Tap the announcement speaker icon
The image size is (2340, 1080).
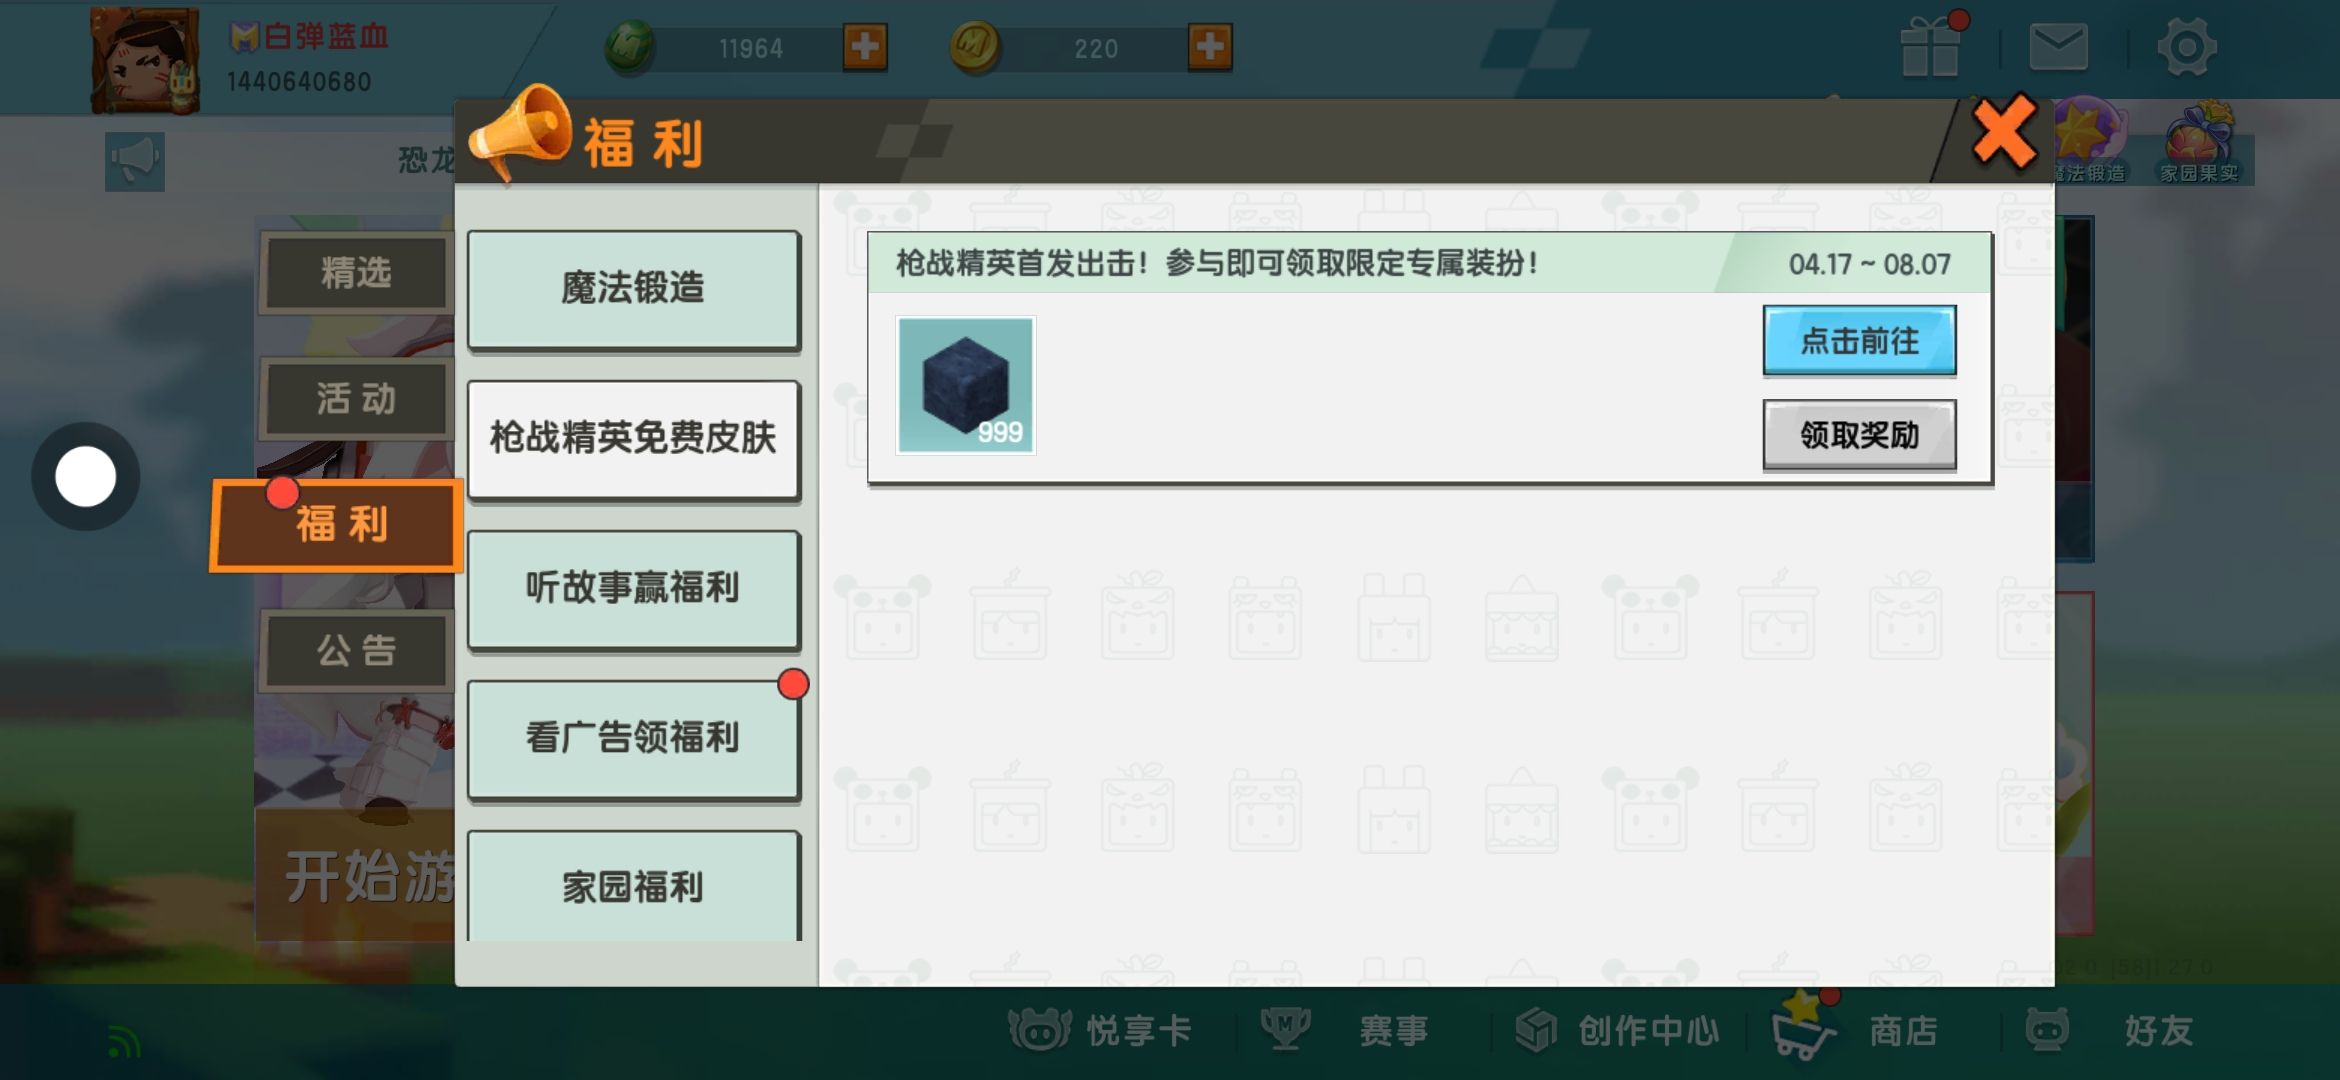coord(135,160)
